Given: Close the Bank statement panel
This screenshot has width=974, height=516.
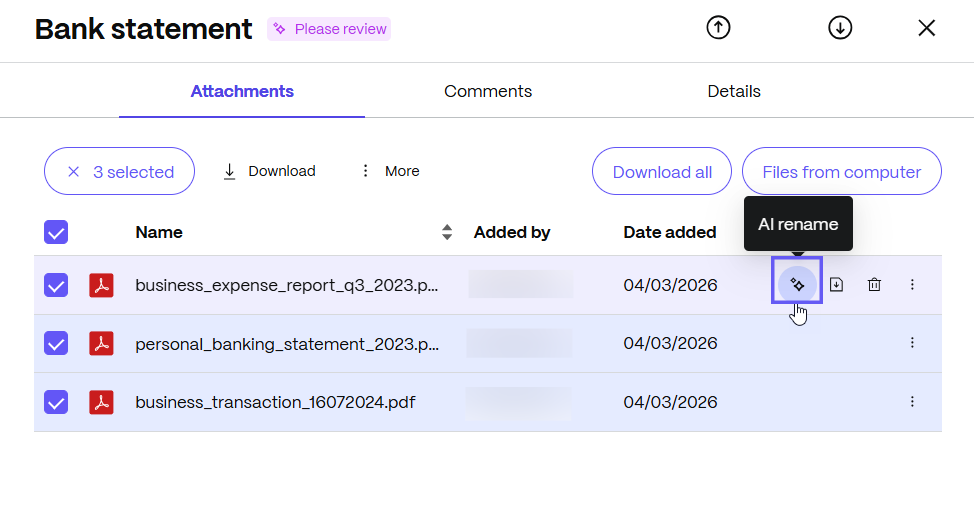Looking at the screenshot, I should tap(927, 29).
